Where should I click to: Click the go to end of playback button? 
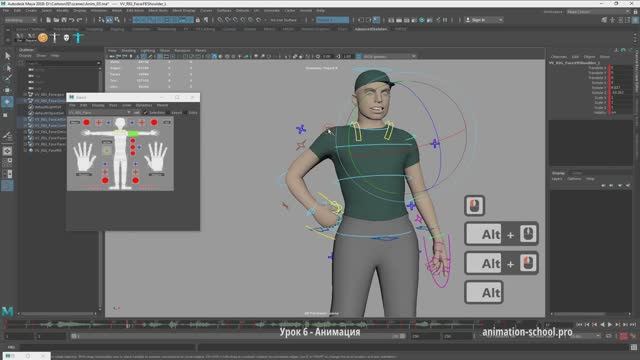click(x=633, y=324)
